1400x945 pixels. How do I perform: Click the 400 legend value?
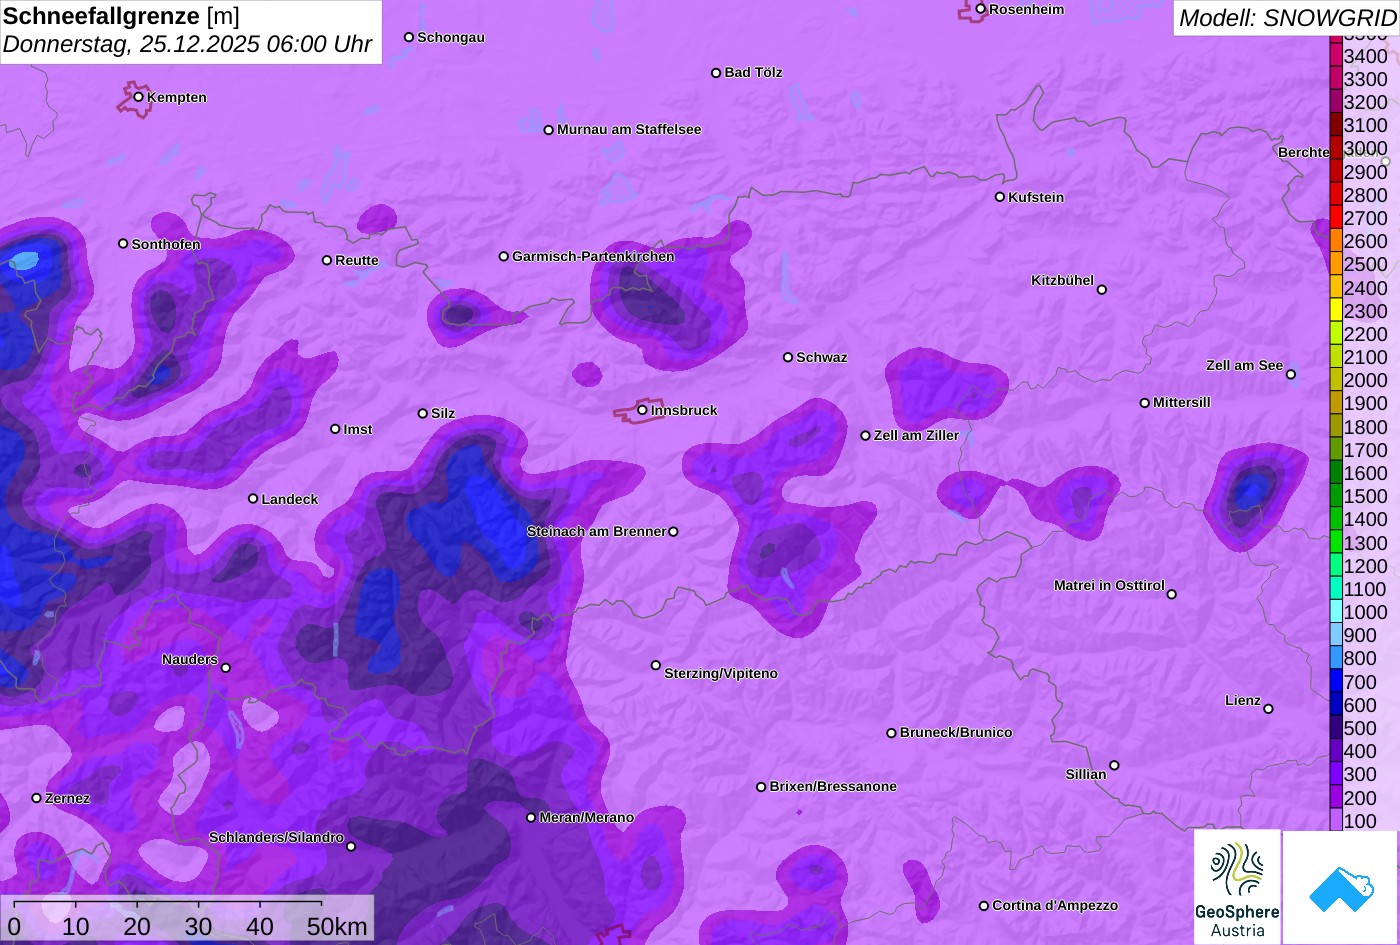point(1359,751)
